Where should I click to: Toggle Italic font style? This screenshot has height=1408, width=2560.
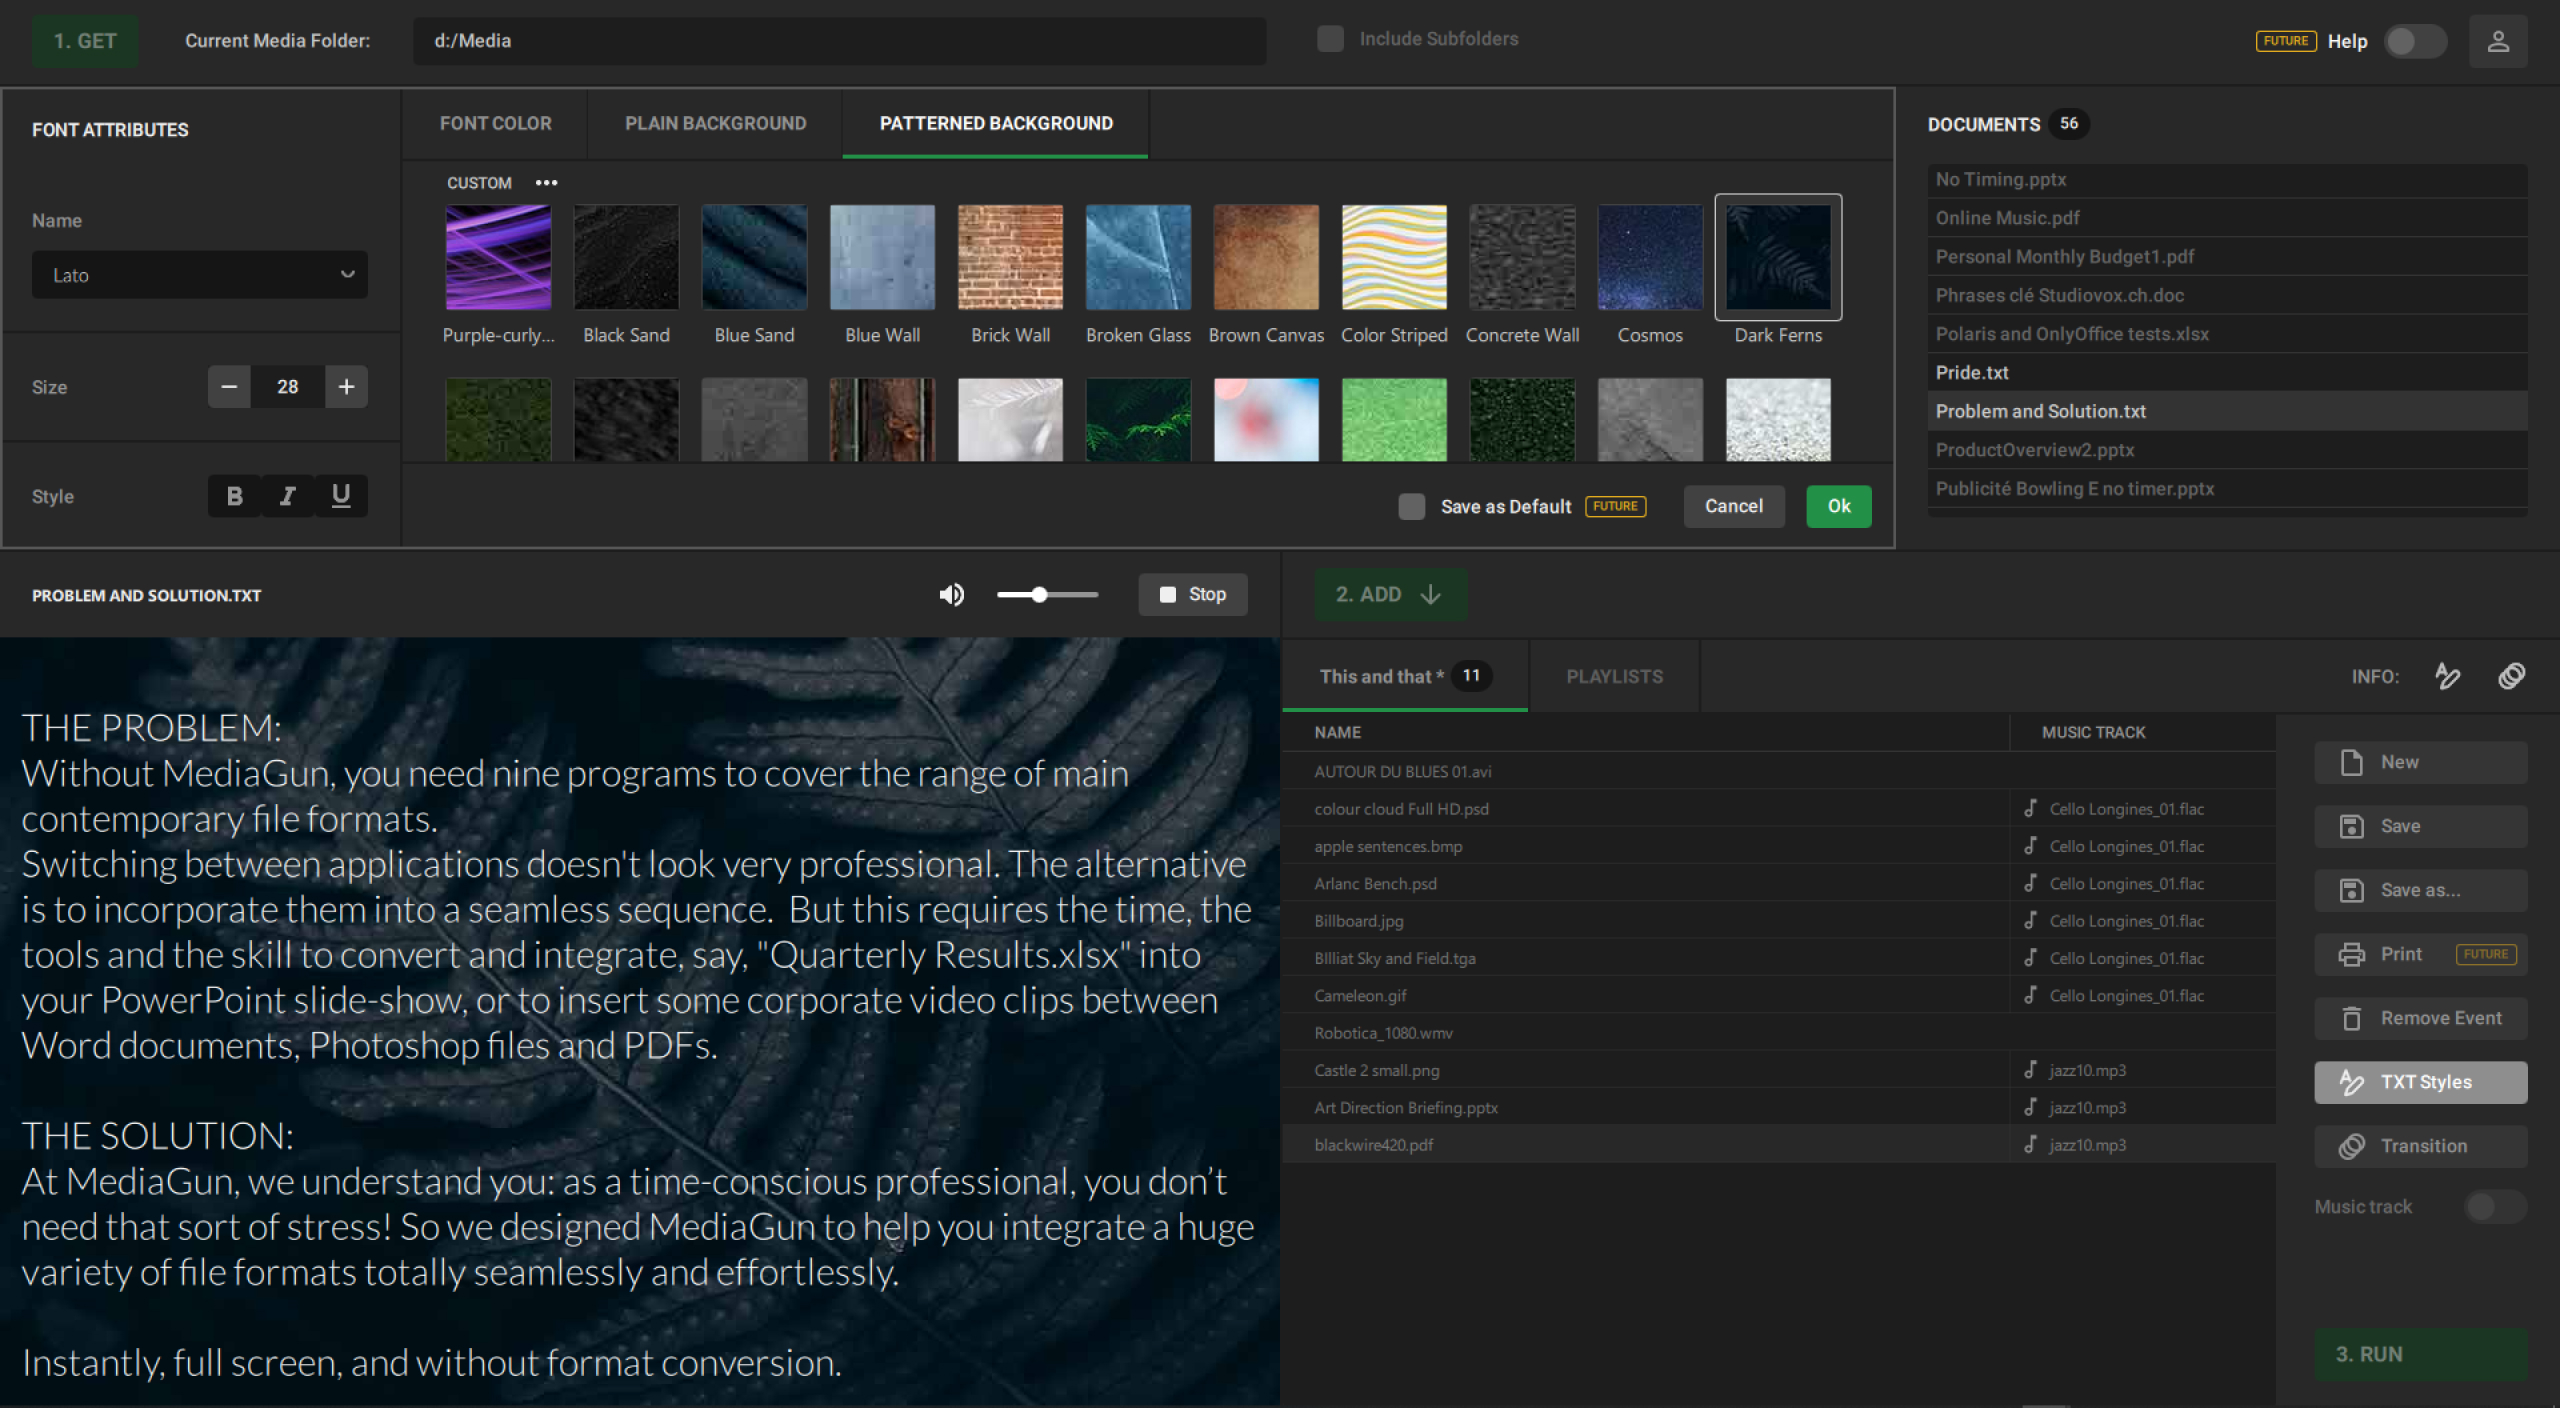click(x=288, y=496)
